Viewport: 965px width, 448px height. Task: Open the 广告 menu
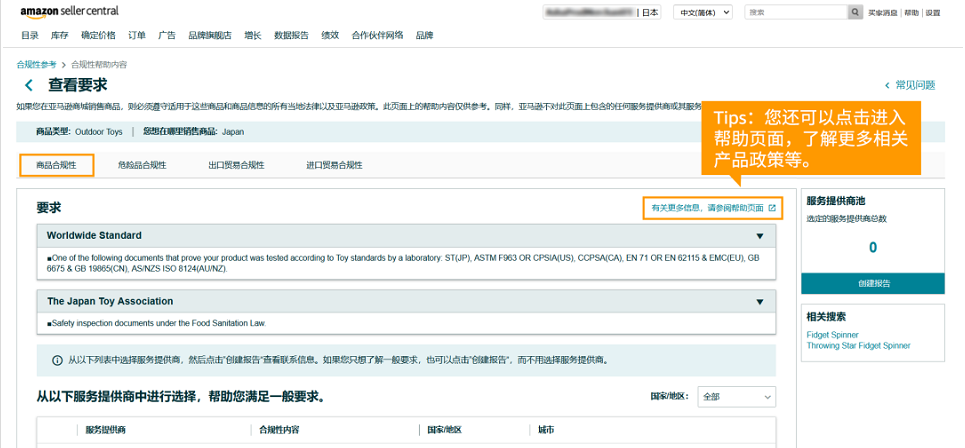point(166,35)
